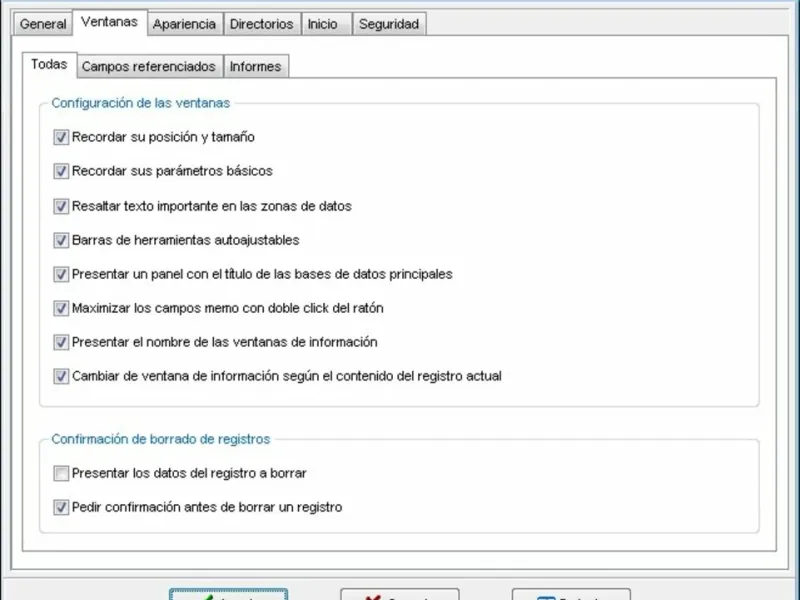Viewport: 800px width, 600px height.
Task: Toggle Recordar sus parámetros básicos checkbox
Action: point(61,171)
